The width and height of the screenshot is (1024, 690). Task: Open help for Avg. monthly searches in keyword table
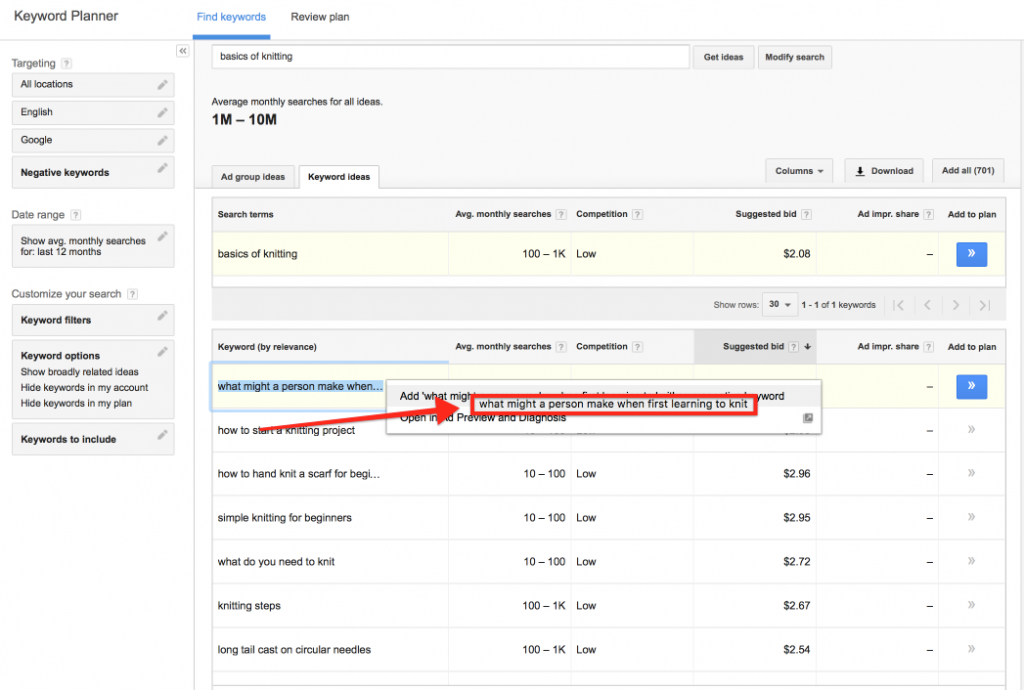[x=561, y=347]
